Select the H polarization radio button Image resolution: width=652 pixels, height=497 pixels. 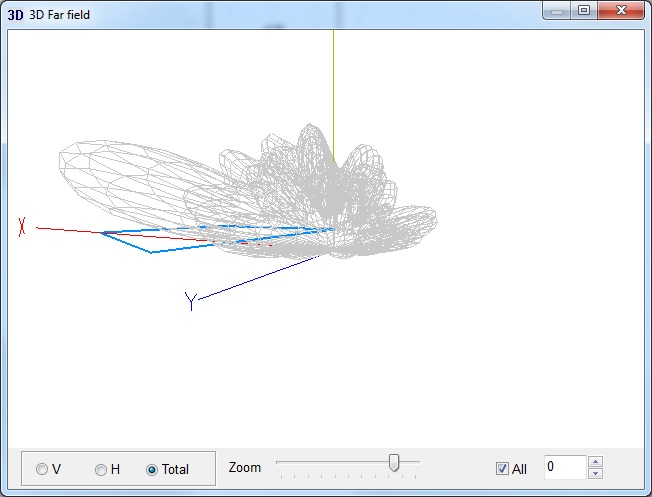point(101,470)
